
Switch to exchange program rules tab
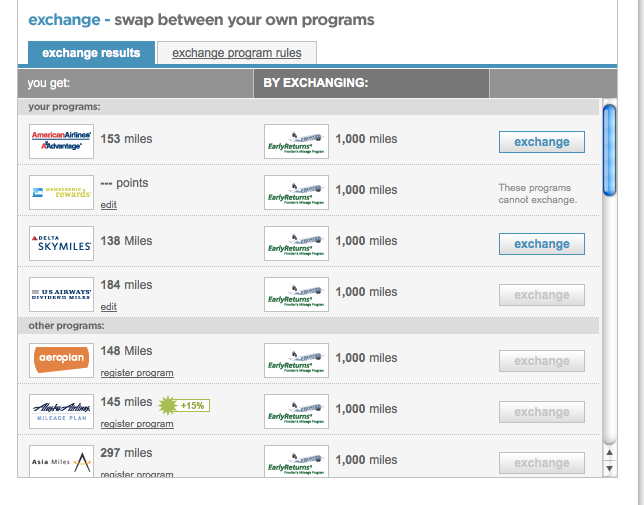[x=237, y=53]
